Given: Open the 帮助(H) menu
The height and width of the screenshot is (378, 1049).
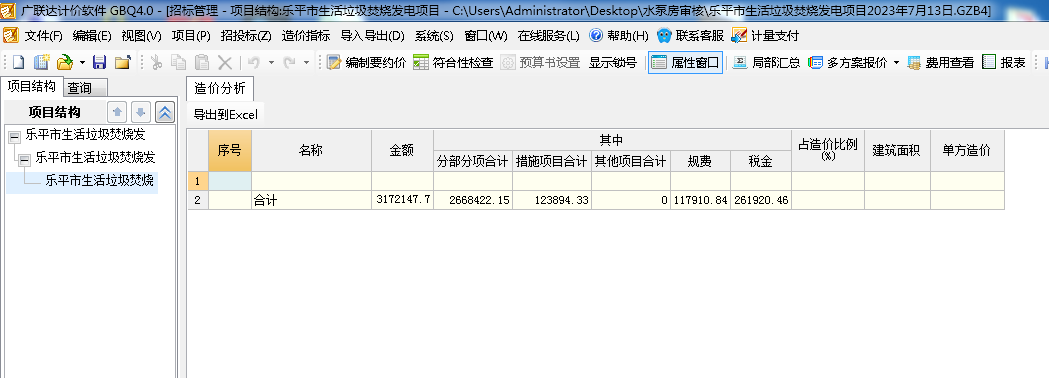Looking at the screenshot, I should click(x=619, y=36).
